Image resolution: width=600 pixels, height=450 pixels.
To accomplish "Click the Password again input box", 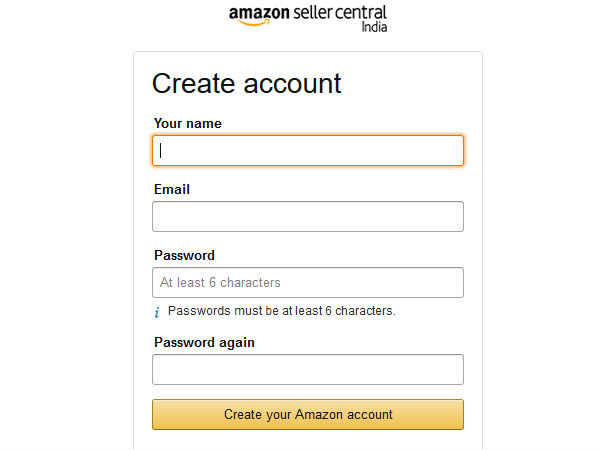I will click(x=308, y=370).
